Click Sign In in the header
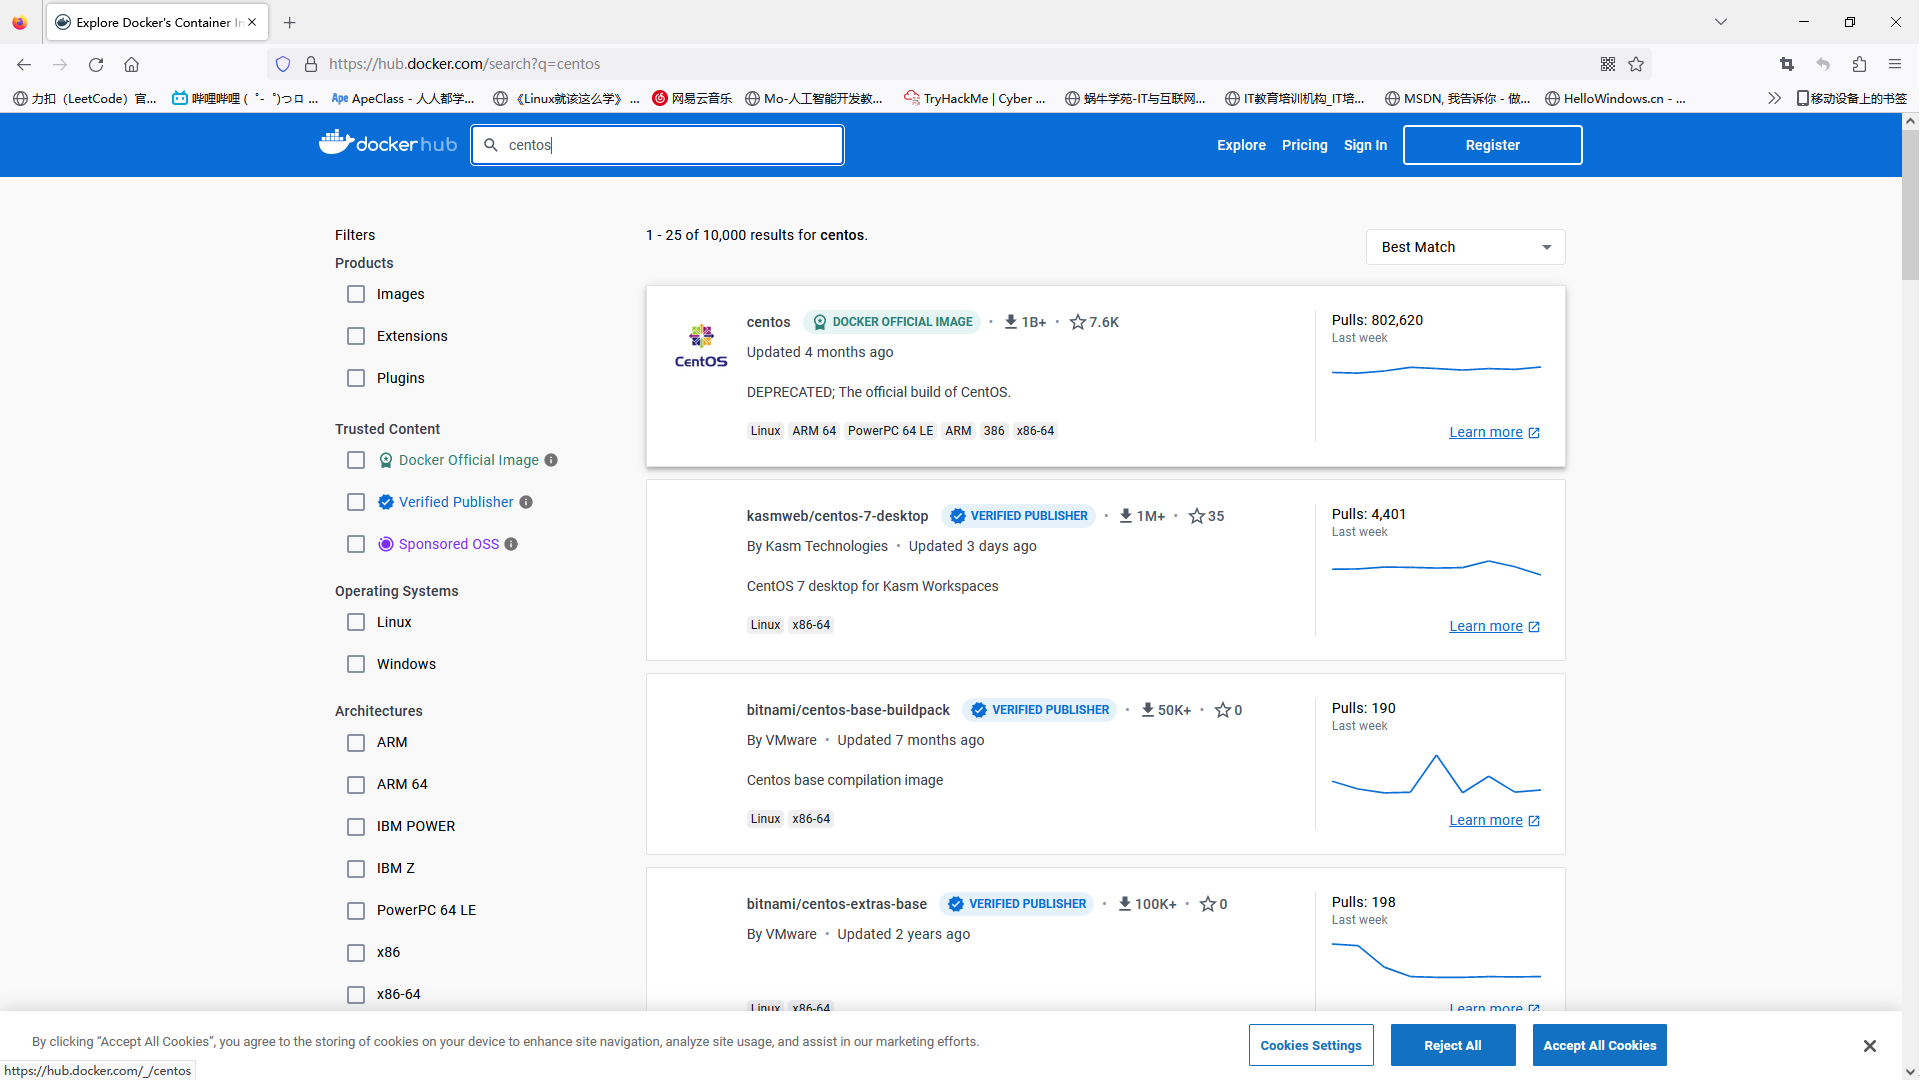The width and height of the screenshot is (1920, 1080). [x=1365, y=145]
